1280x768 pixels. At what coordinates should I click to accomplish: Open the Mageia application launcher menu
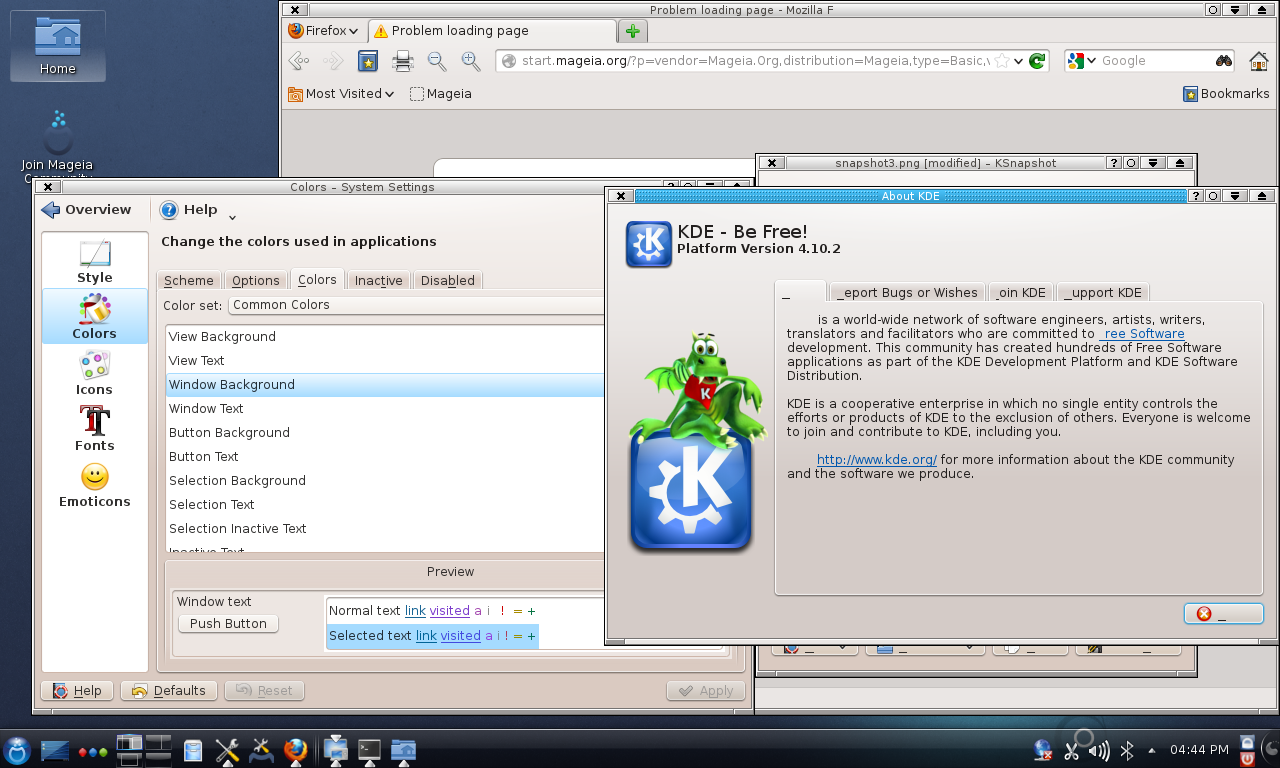coord(17,749)
